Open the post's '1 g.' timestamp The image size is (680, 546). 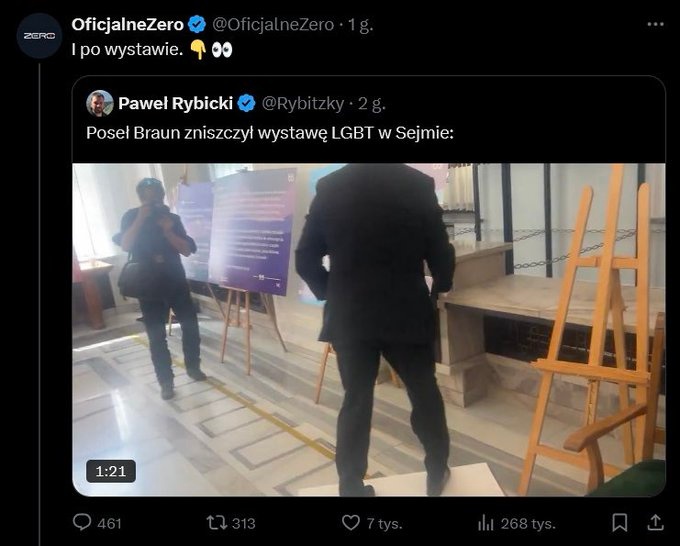pyautogui.click(x=359, y=24)
